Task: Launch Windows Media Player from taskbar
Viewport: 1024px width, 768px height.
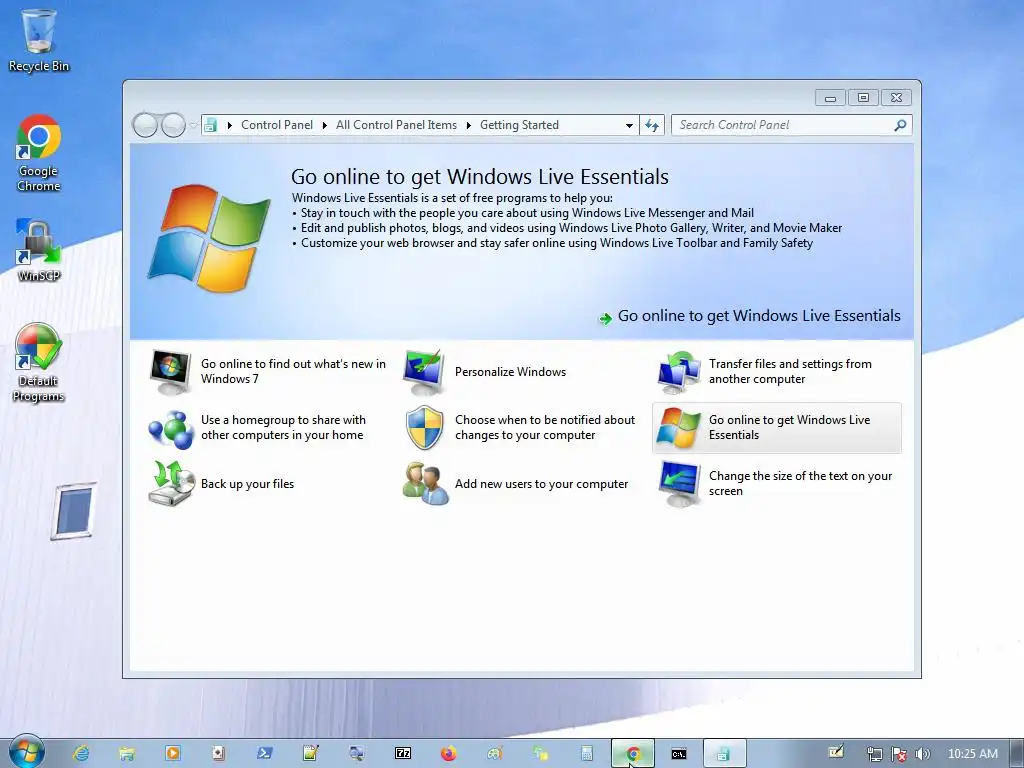Action: coord(172,754)
